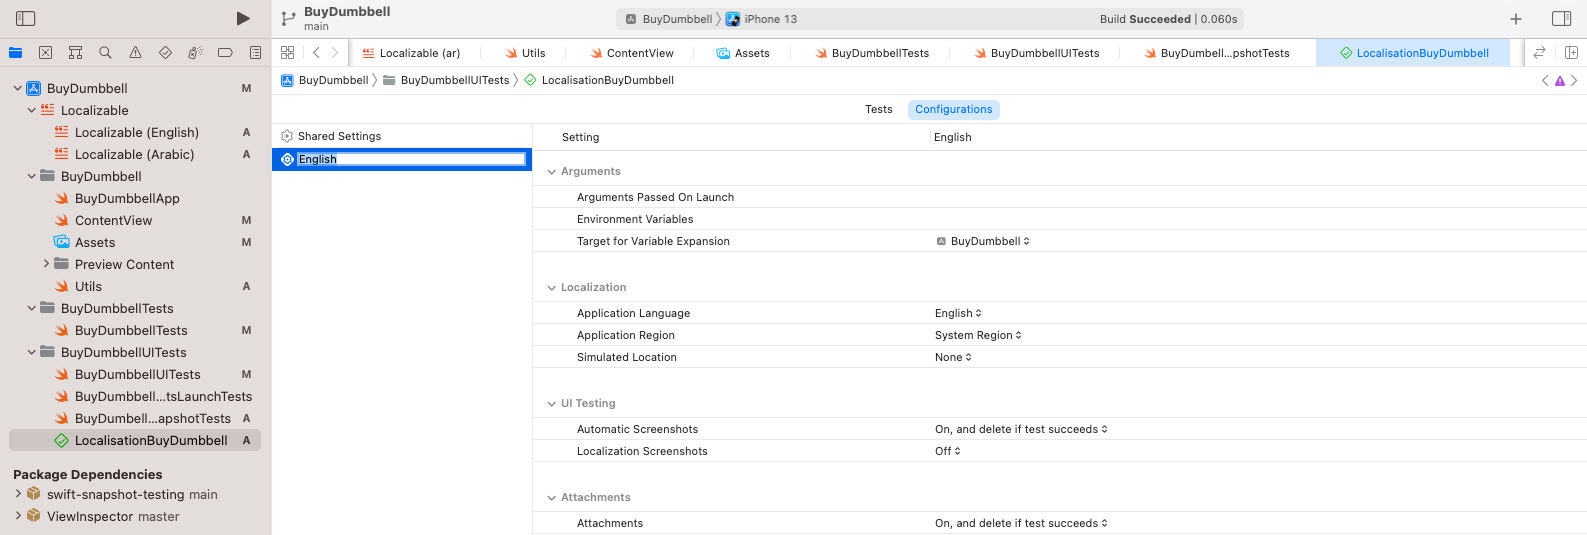Image resolution: width=1587 pixels, height=535 pixels.
Task: Open the Find navigator magnifier icon
Action: tap(105, 53)
